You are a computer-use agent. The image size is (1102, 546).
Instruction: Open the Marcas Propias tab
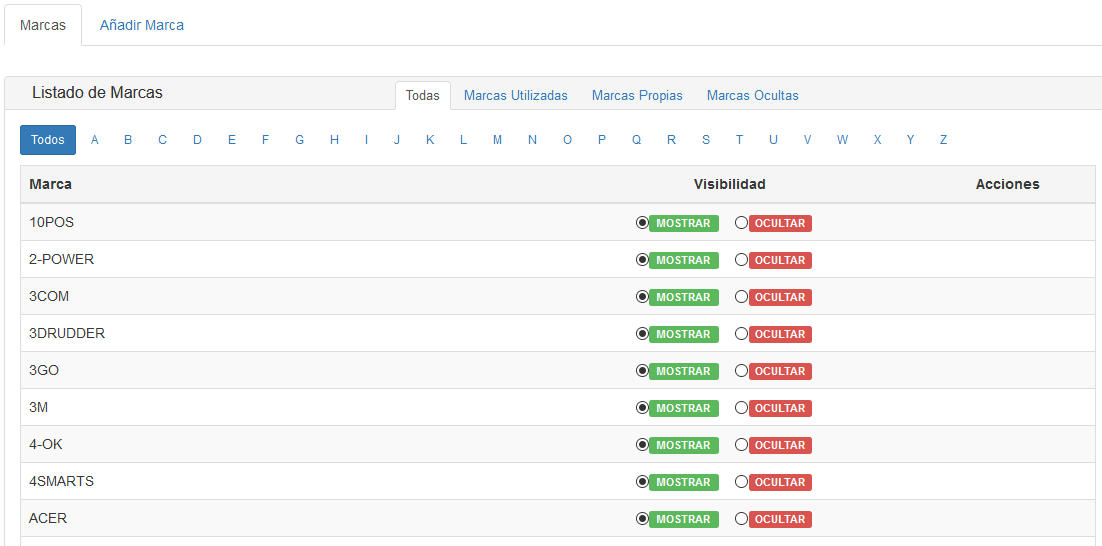coord(637,96)
